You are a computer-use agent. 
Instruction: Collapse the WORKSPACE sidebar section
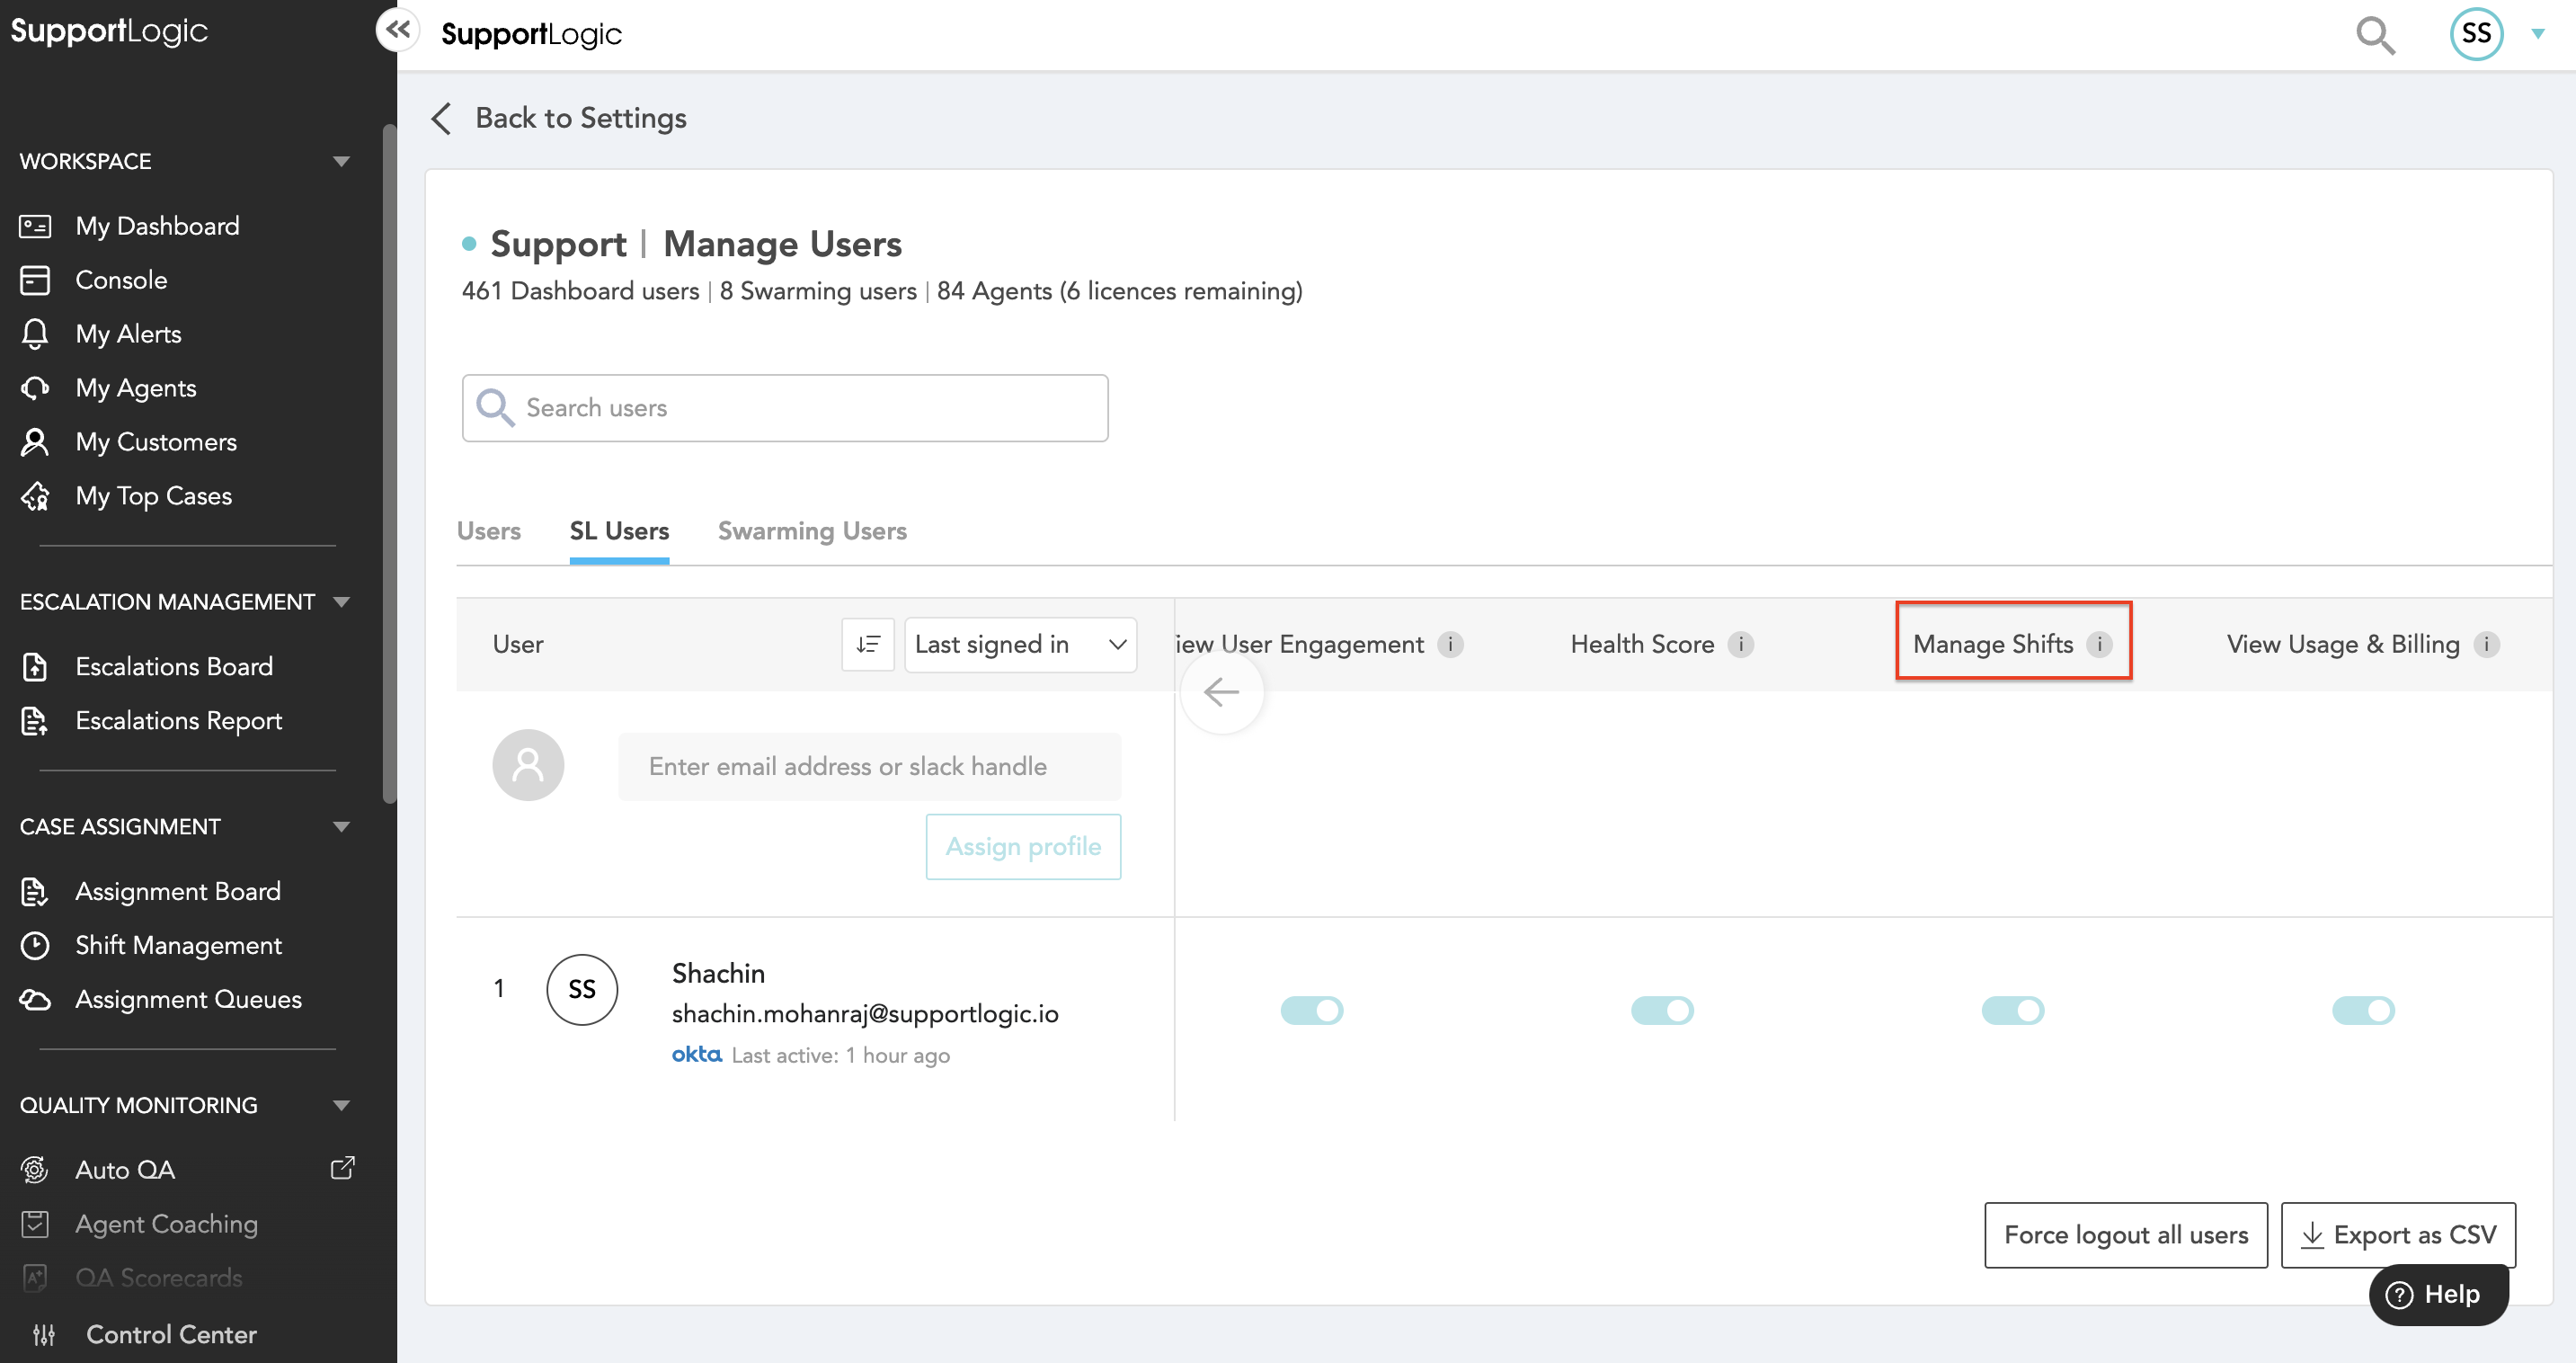coord(341,162)
